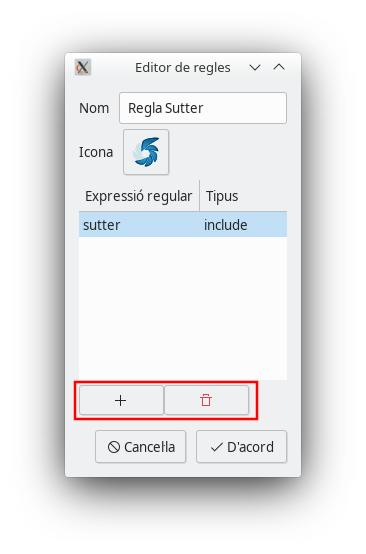366x554 pixels.
Task: Minimize window using down chevron
Action: tap(255, 67)
